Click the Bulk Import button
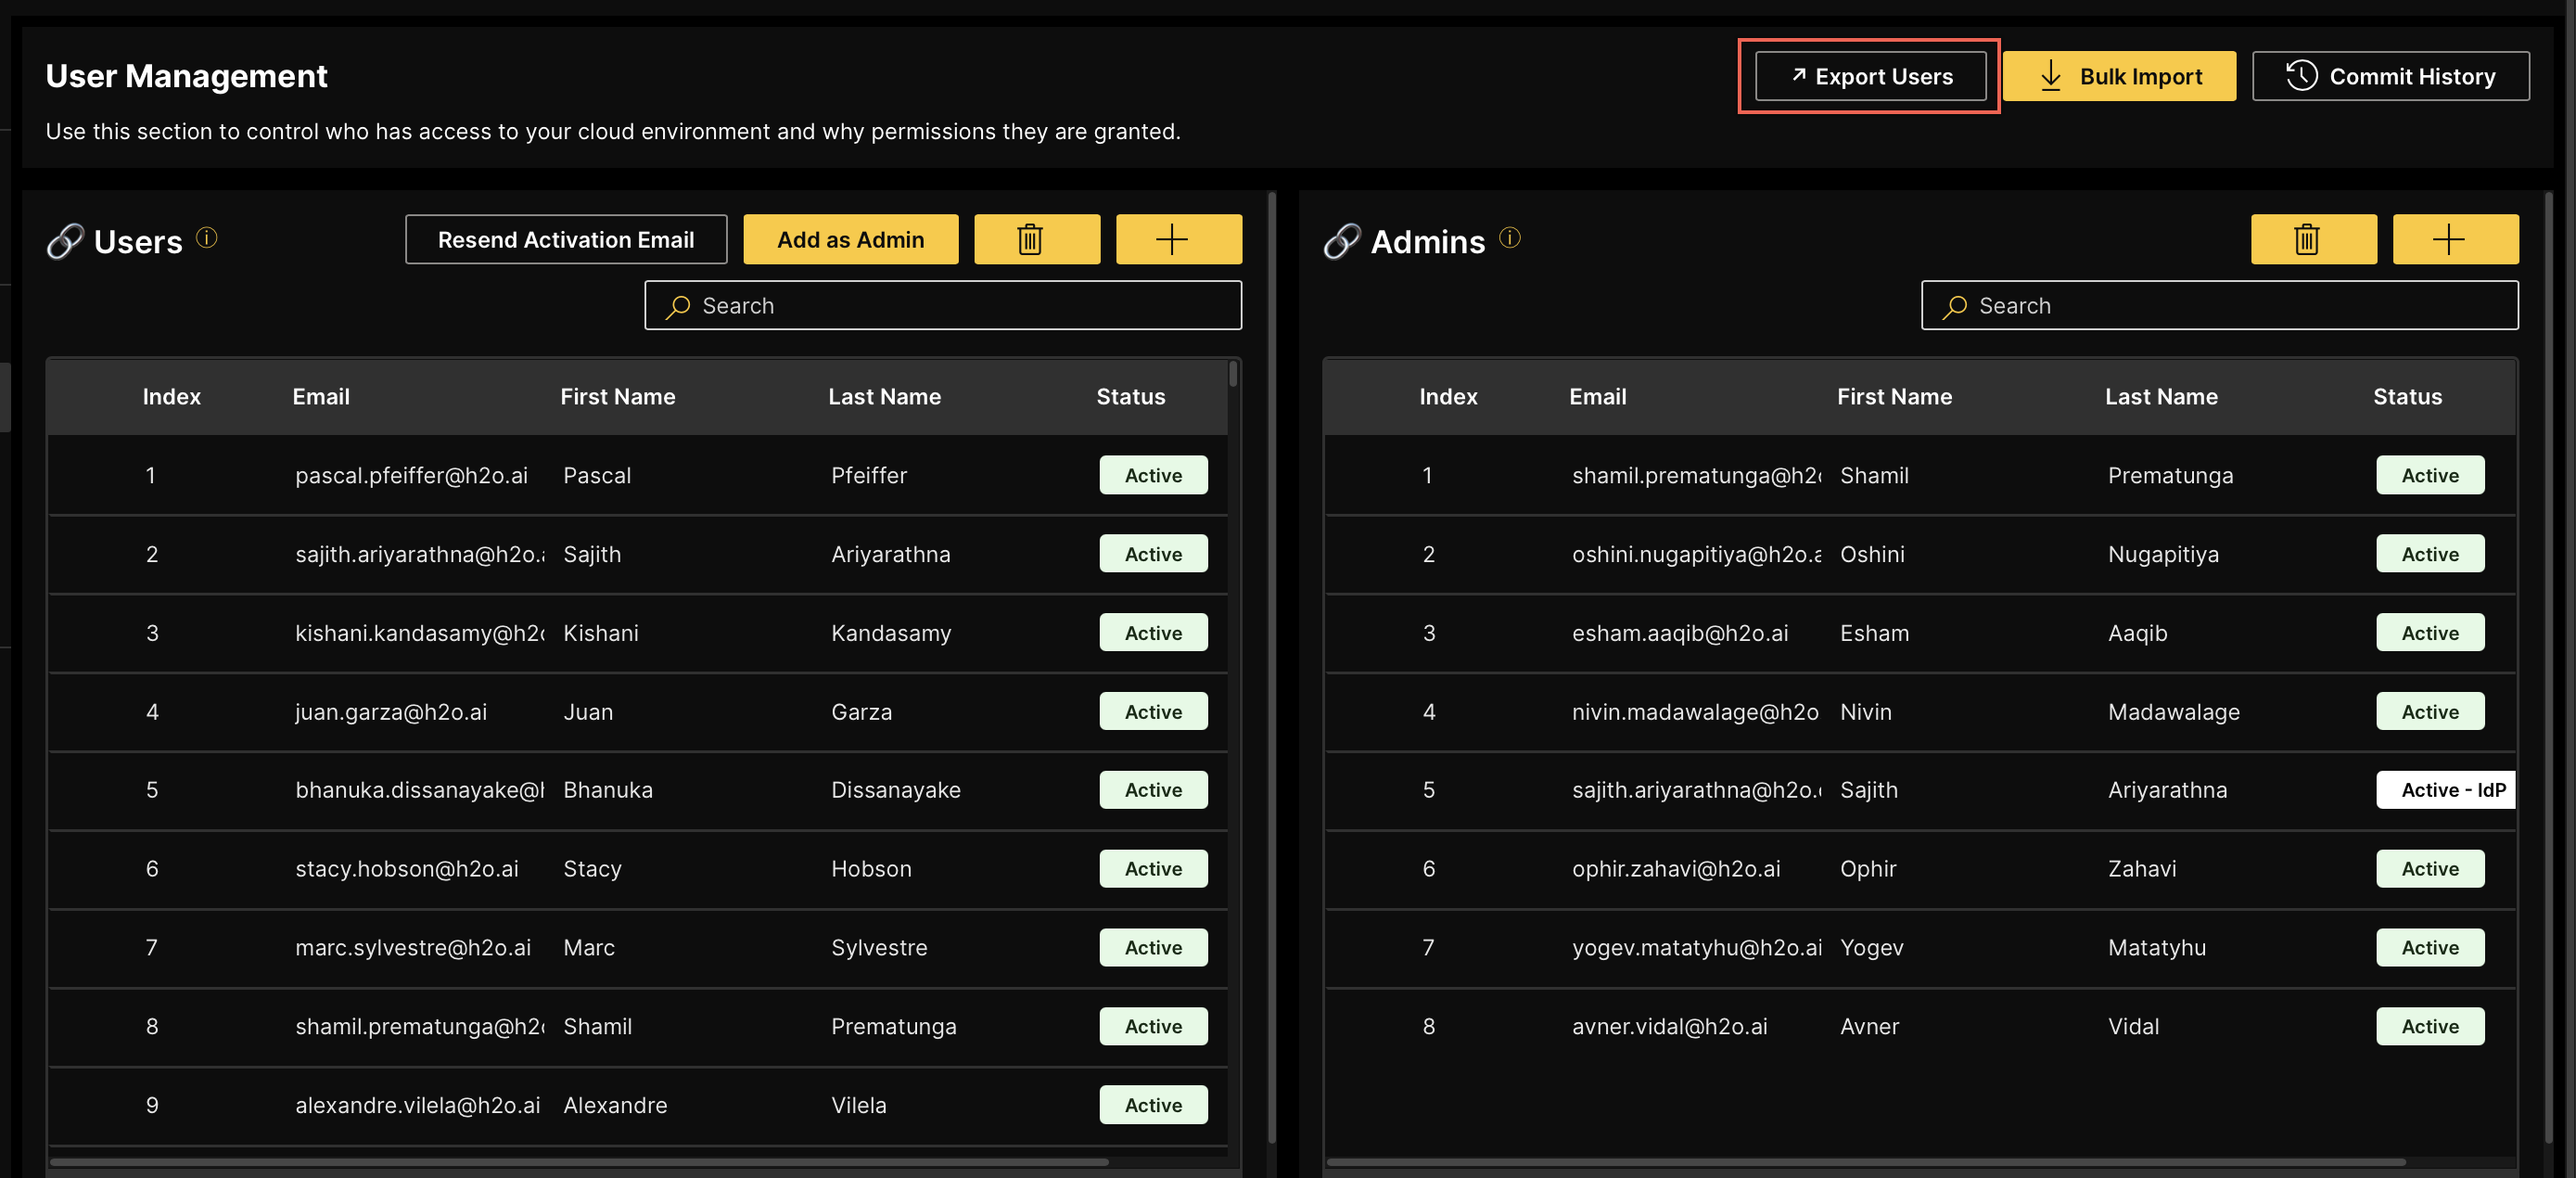 click(2119, 75)
